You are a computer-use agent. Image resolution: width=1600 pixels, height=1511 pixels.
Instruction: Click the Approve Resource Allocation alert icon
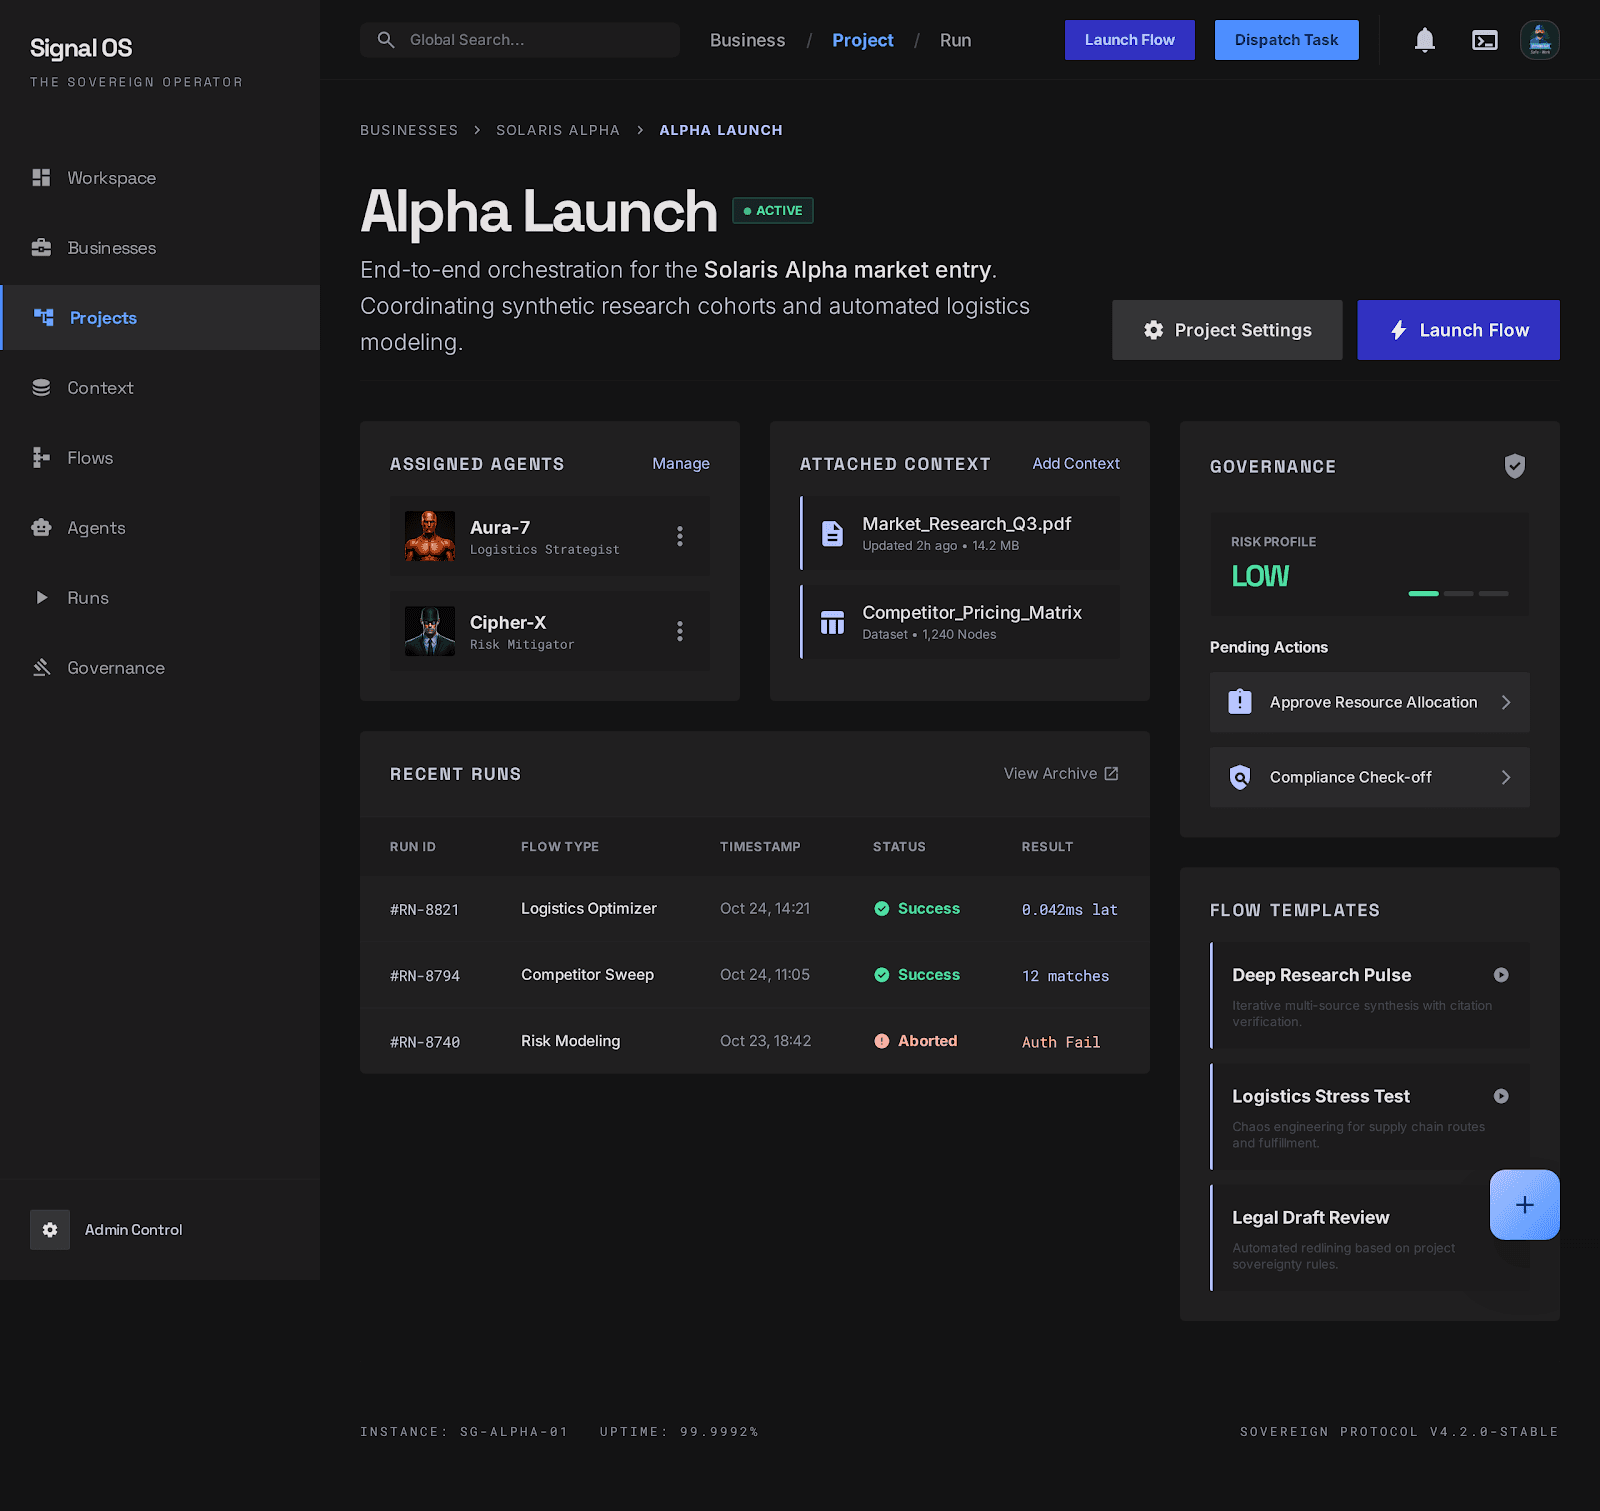click(1240, 702)
